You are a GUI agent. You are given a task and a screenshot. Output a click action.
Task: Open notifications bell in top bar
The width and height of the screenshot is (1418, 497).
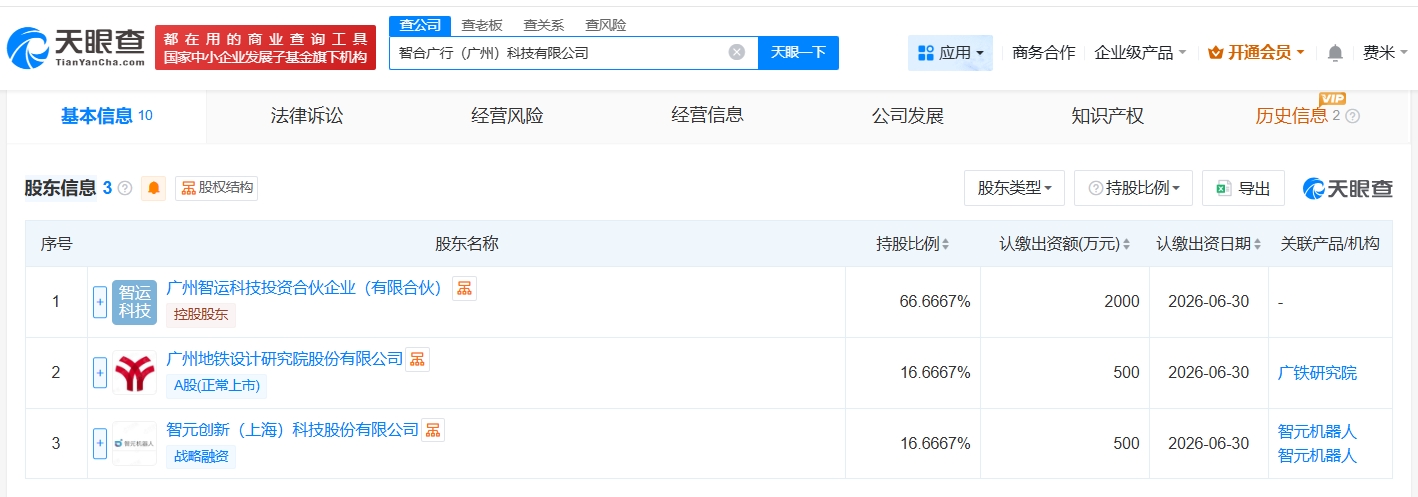pyautogui.click(x=1335, y=53)
